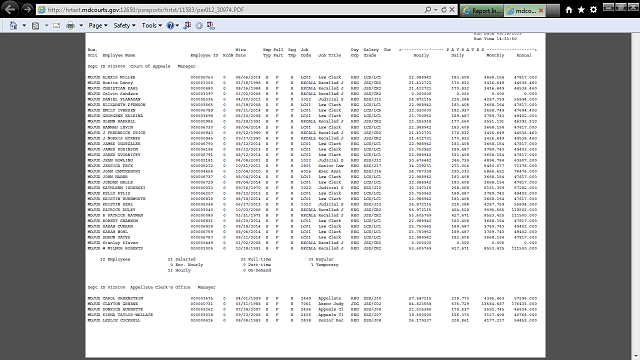Expand the Safety dropdown menu

(x=124, y=25)
